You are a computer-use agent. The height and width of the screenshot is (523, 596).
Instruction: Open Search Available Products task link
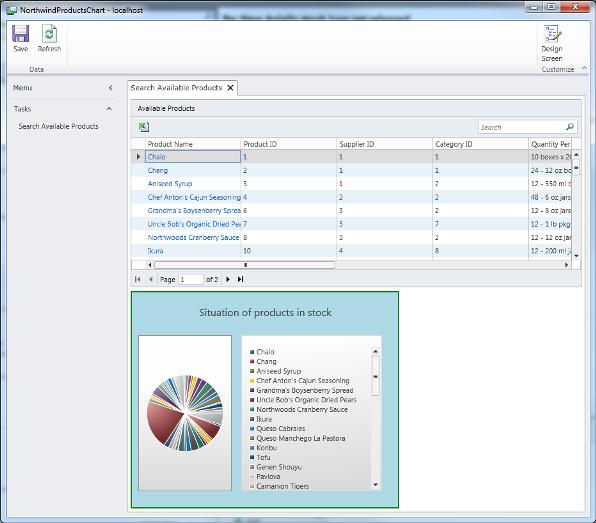pyautogui.click(x=59, y=126)
